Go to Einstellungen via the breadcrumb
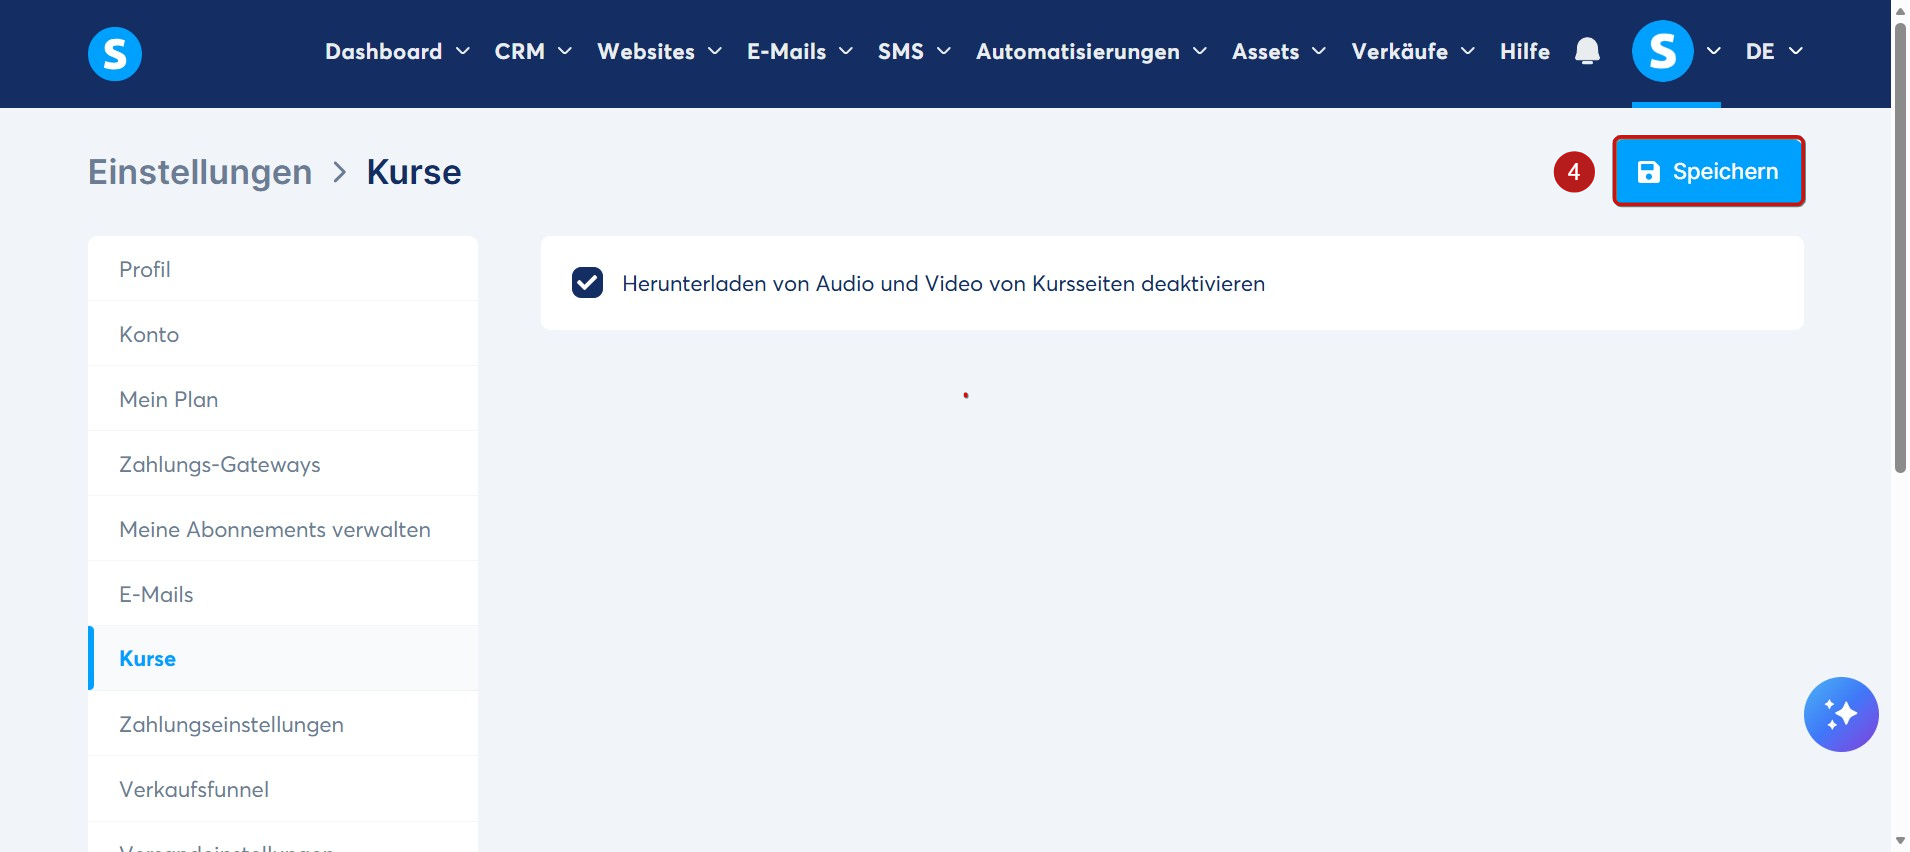 [200, 172]
